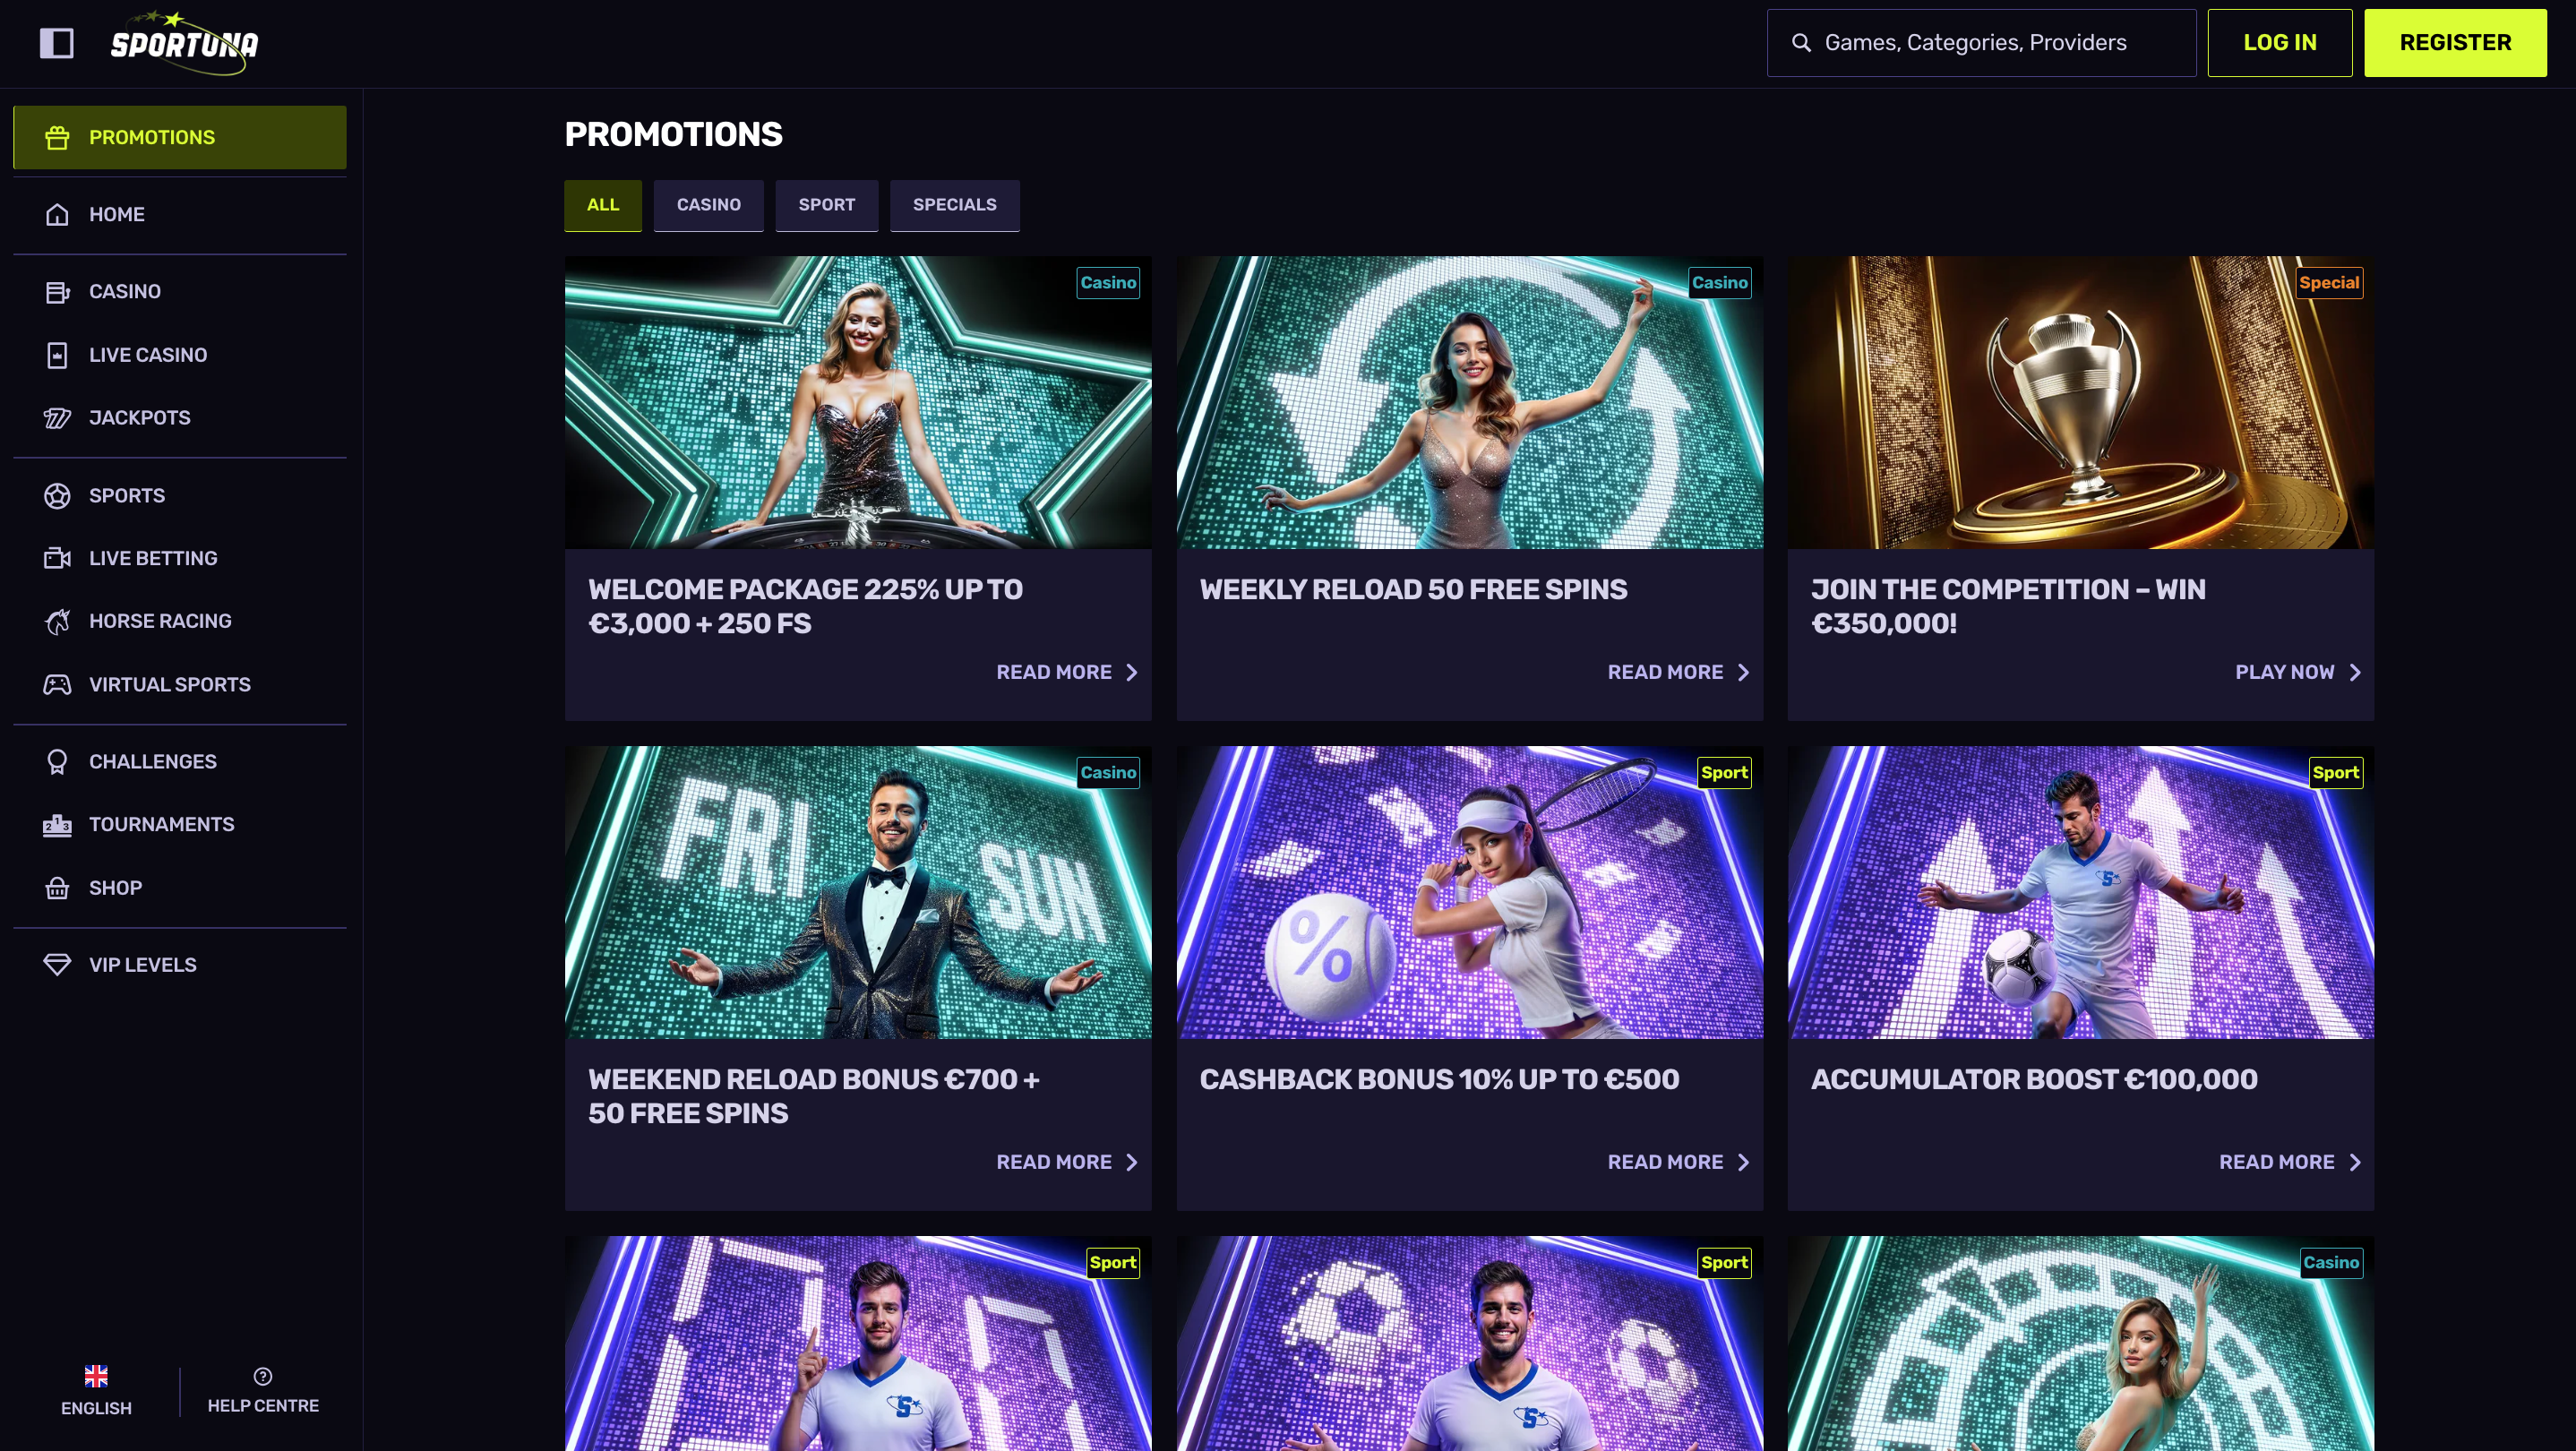2576x1451 pixels.
Task: Change language via the English flag
Action: coord(96,1376)
